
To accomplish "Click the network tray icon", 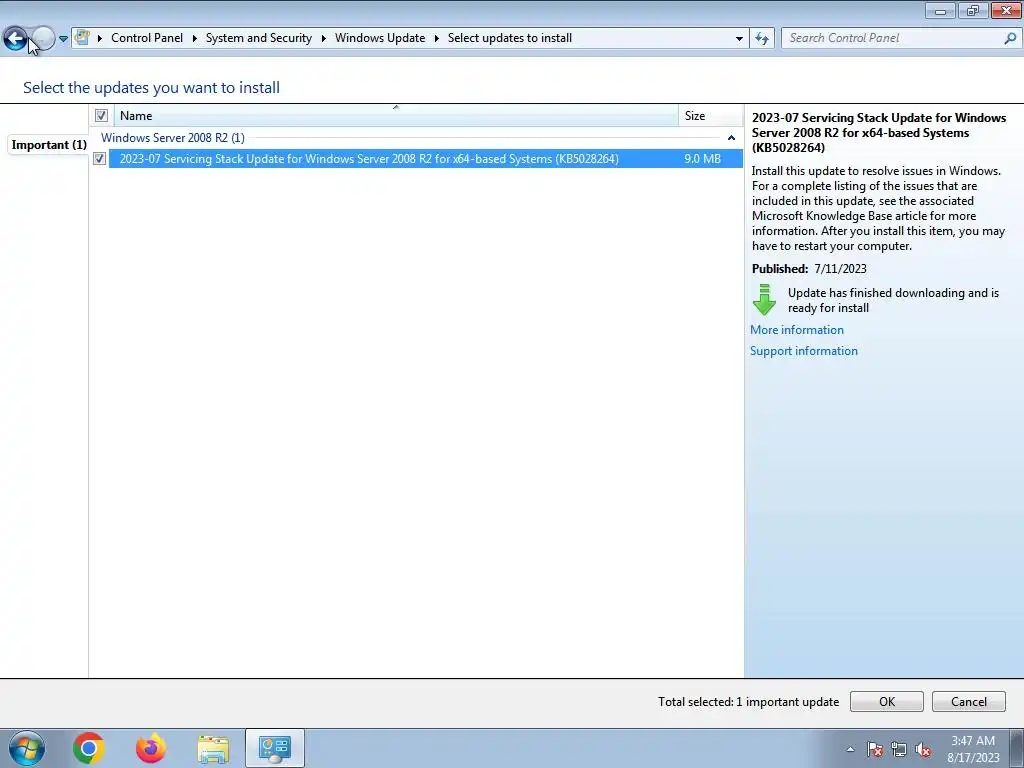I will tap(899, 749).
